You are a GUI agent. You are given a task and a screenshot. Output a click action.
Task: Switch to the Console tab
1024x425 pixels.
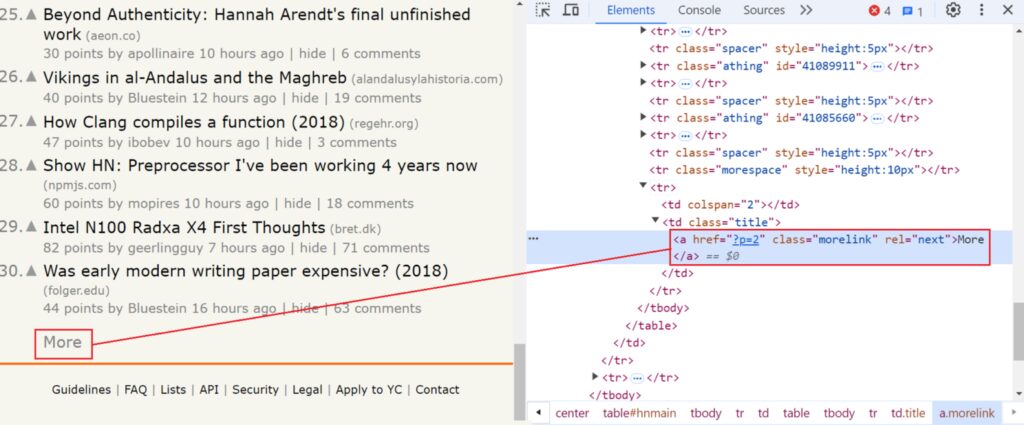pyautogui.click(x=699, y=11)
